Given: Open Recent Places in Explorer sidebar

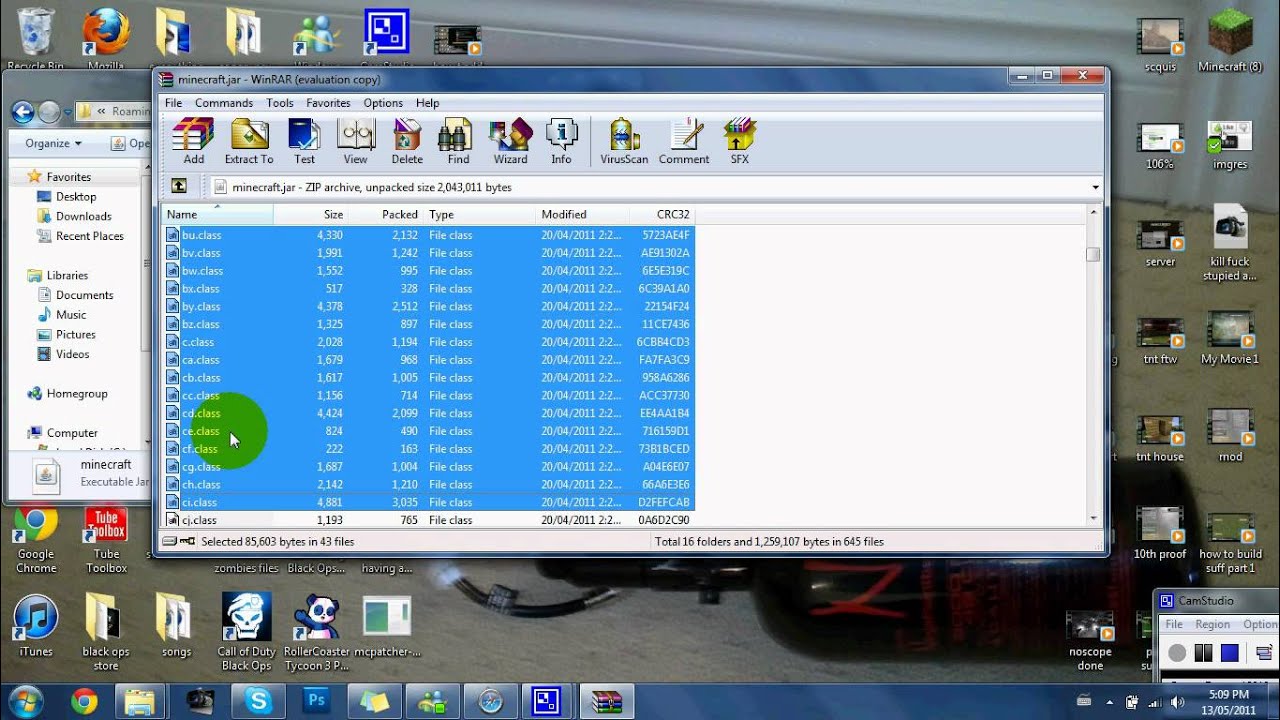Looking at the screenshot, I should click(x=89, y=236).
